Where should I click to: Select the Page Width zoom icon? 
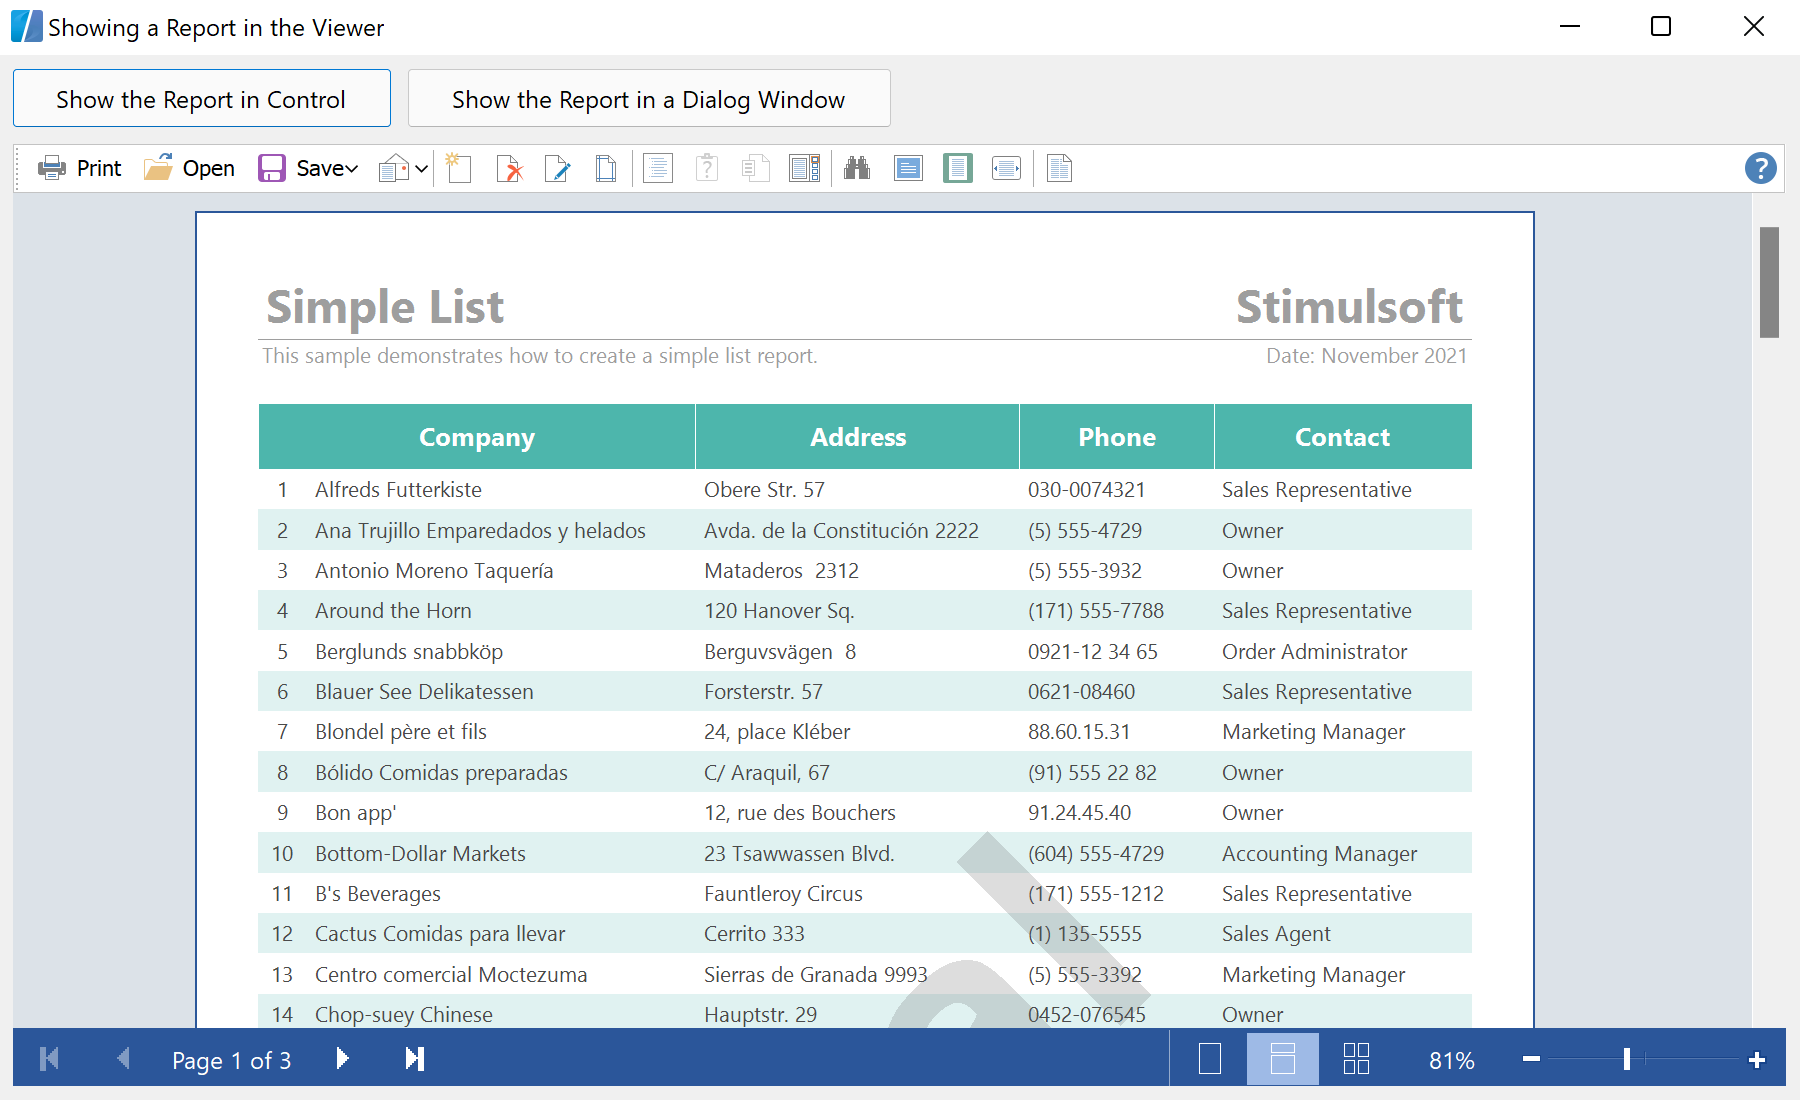1006,168
